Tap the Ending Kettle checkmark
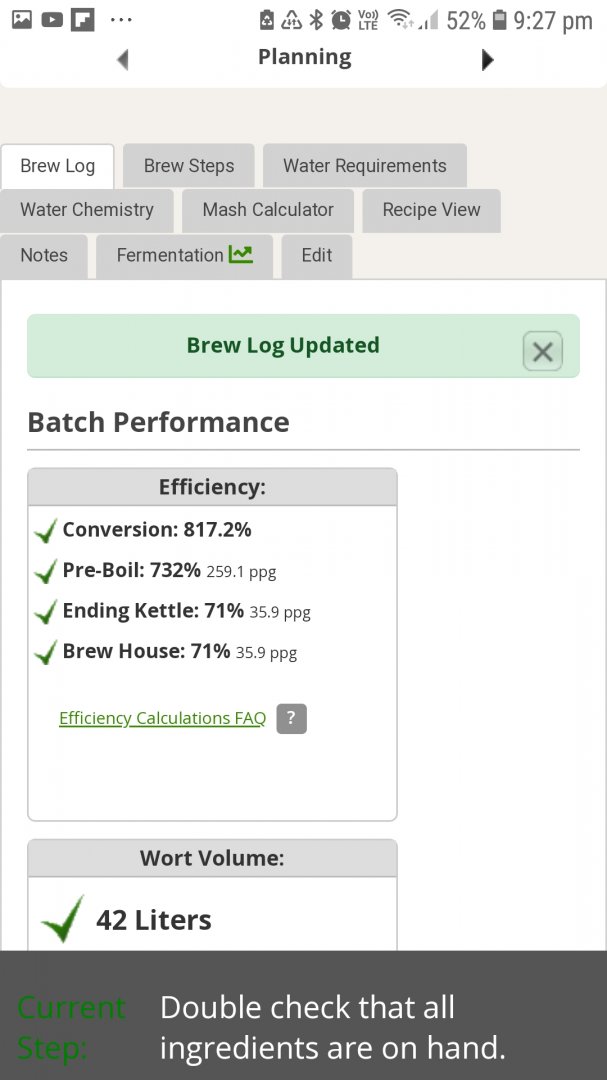The height and width of the screenshot is (1080, 607). pos(45,612)
